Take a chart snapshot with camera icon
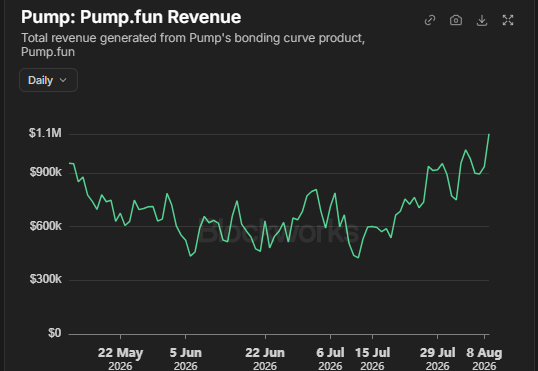The width and height of the screenshot is (538, 371). (456, 20)
